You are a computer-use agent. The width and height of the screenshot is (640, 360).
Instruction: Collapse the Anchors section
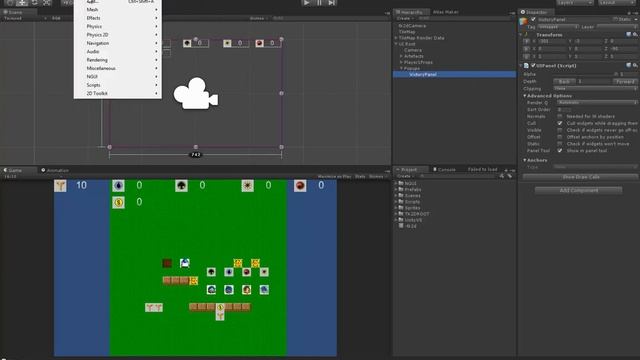click(x=524, y=160)
